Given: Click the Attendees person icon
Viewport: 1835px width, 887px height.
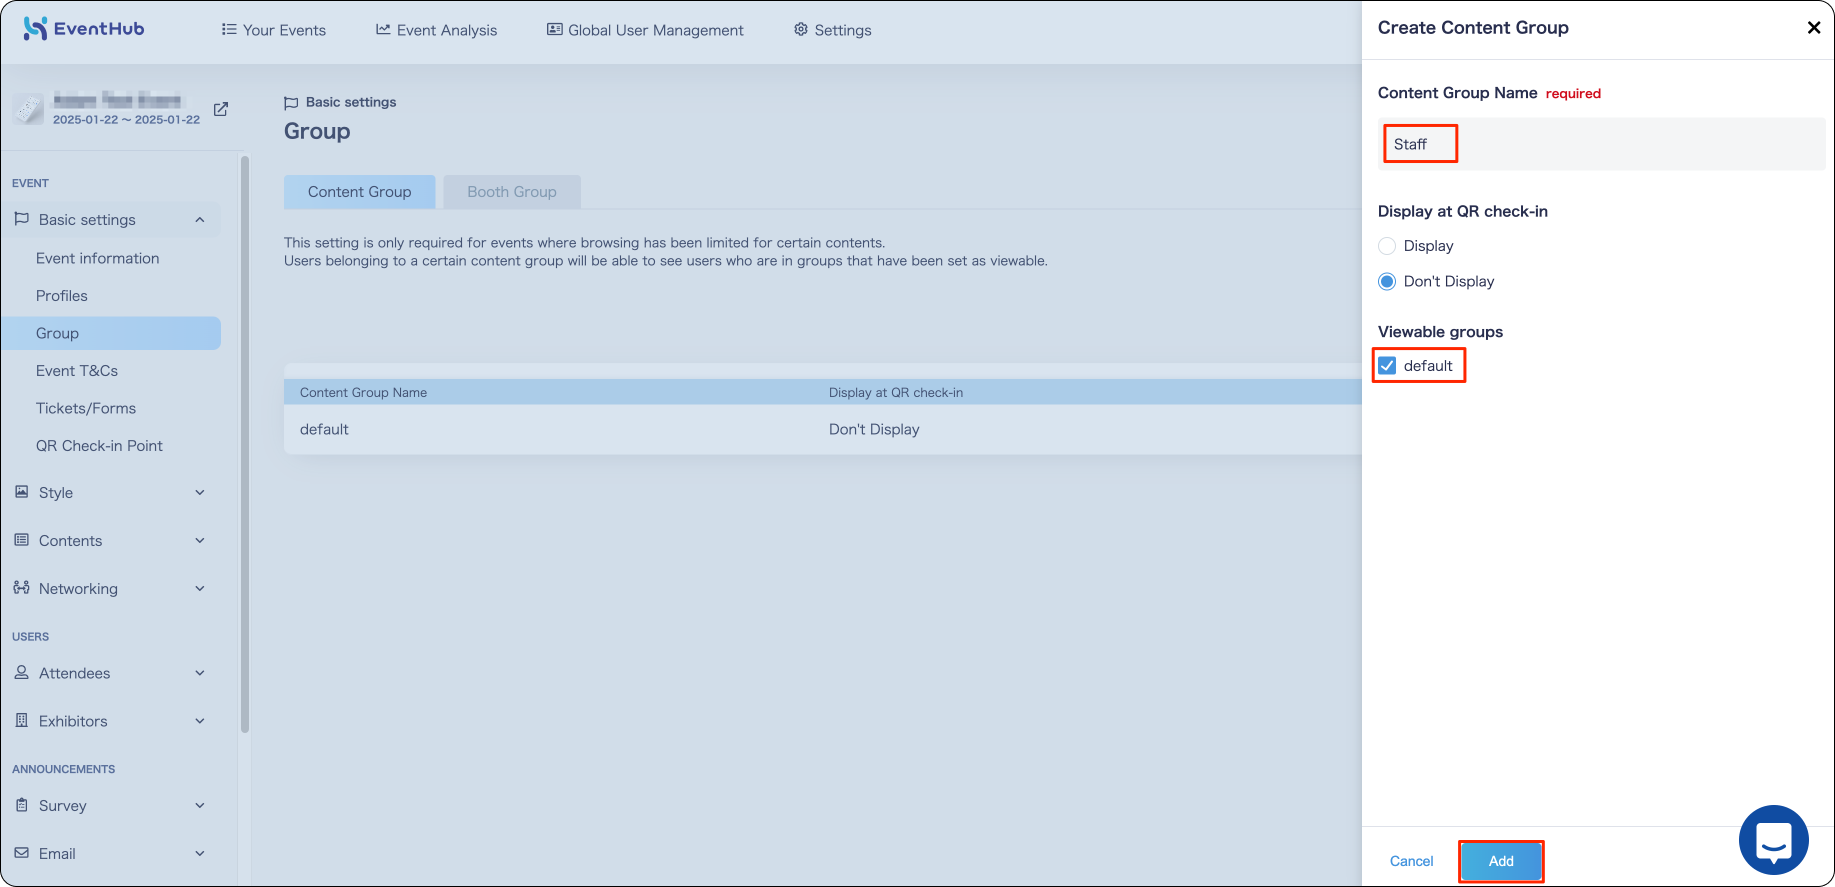Looking at the screenshot, I should point(22,673).
